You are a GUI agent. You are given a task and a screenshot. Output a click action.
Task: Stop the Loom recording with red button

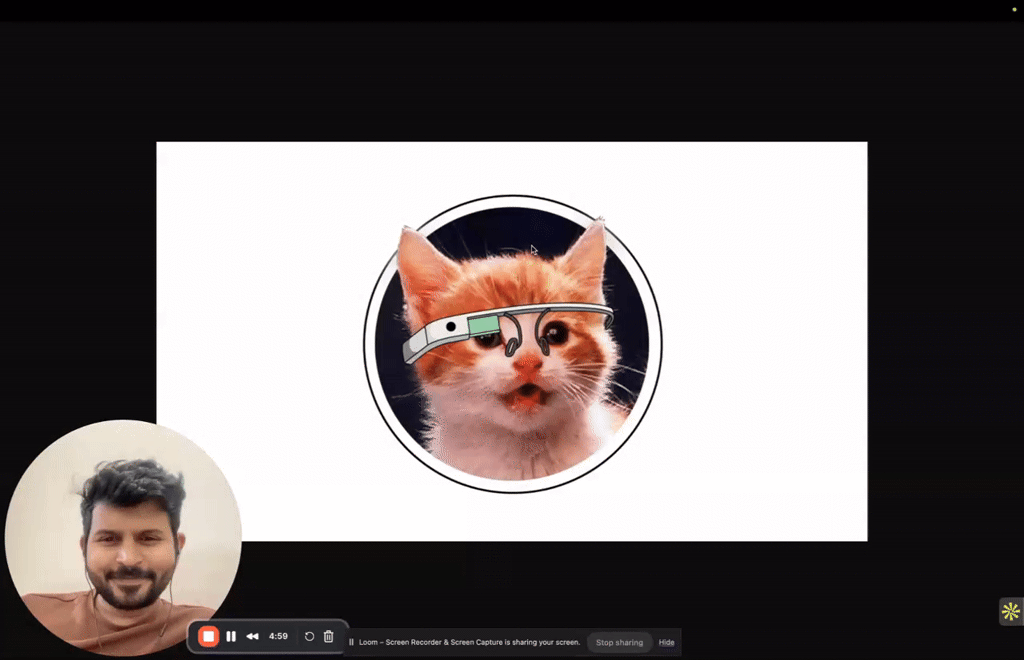click(208, 636)
